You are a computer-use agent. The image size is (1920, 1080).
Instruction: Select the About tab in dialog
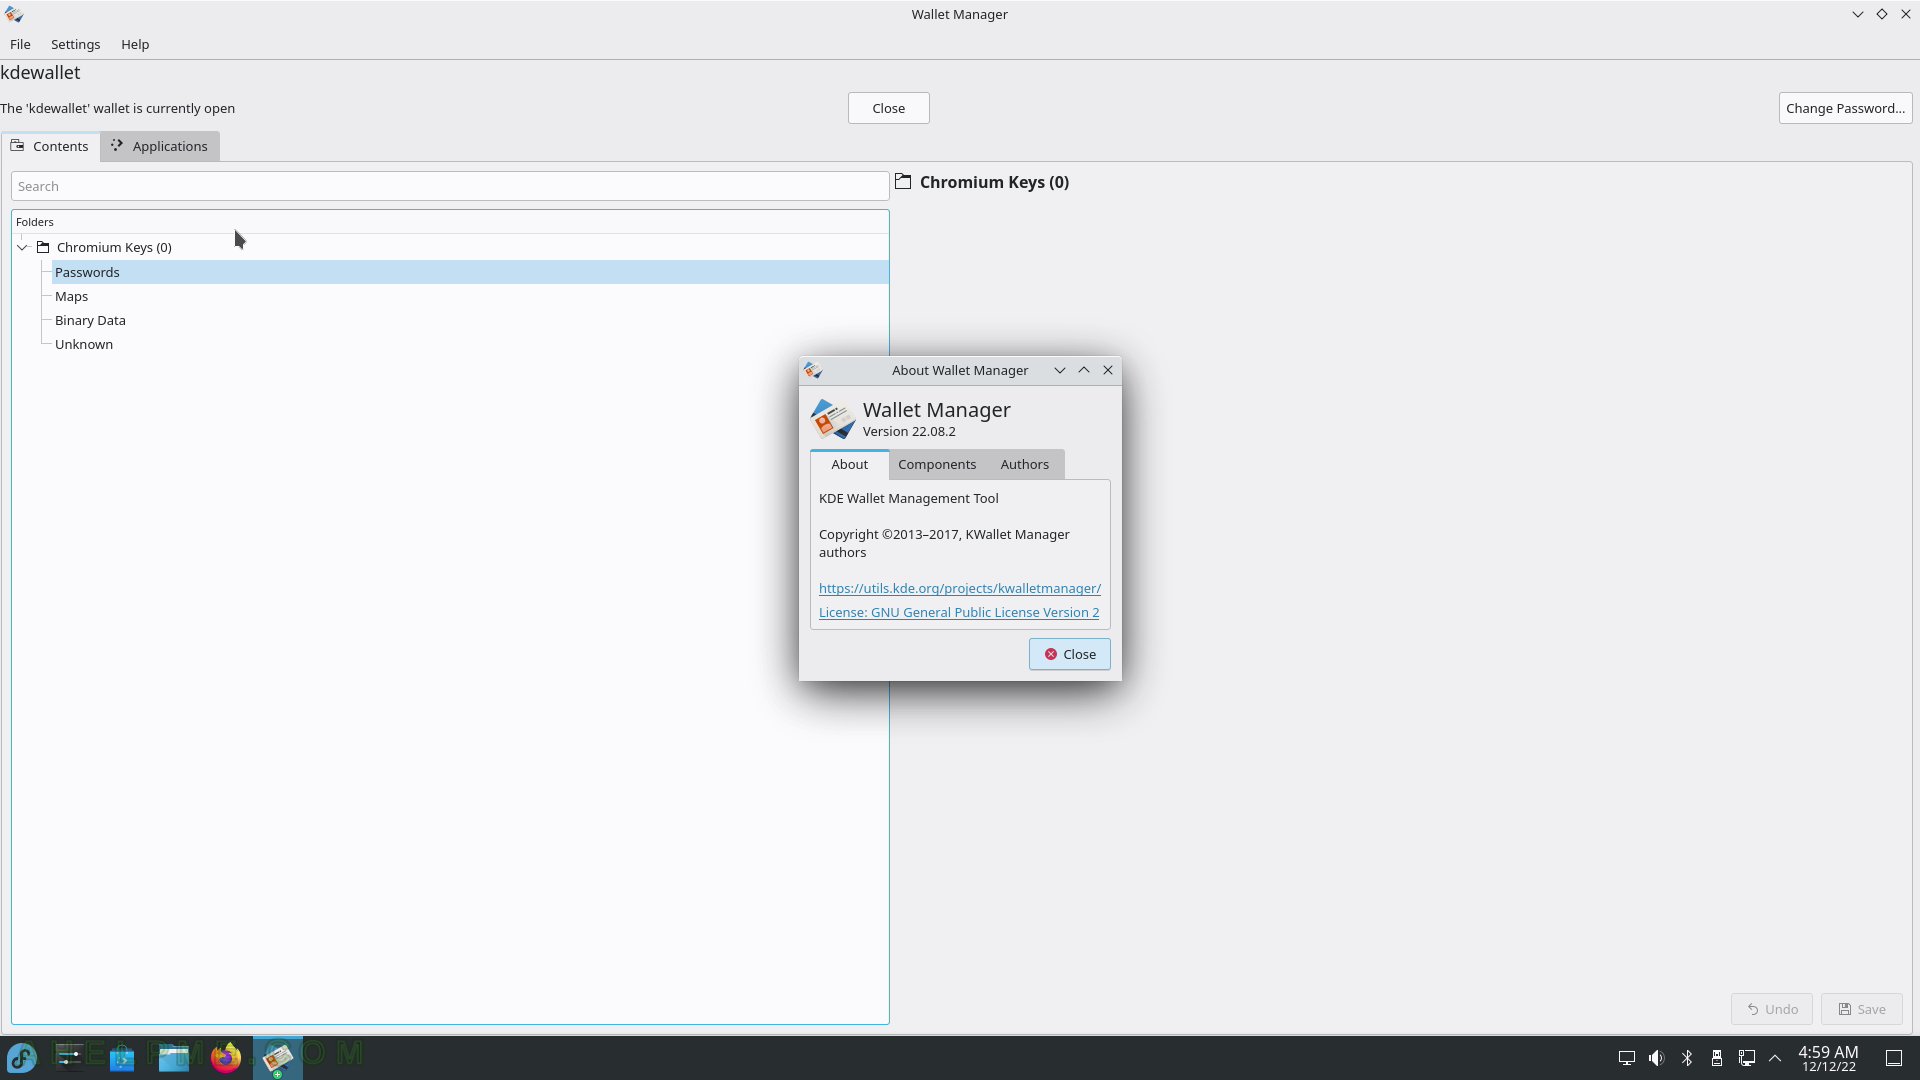click(849, 464)
